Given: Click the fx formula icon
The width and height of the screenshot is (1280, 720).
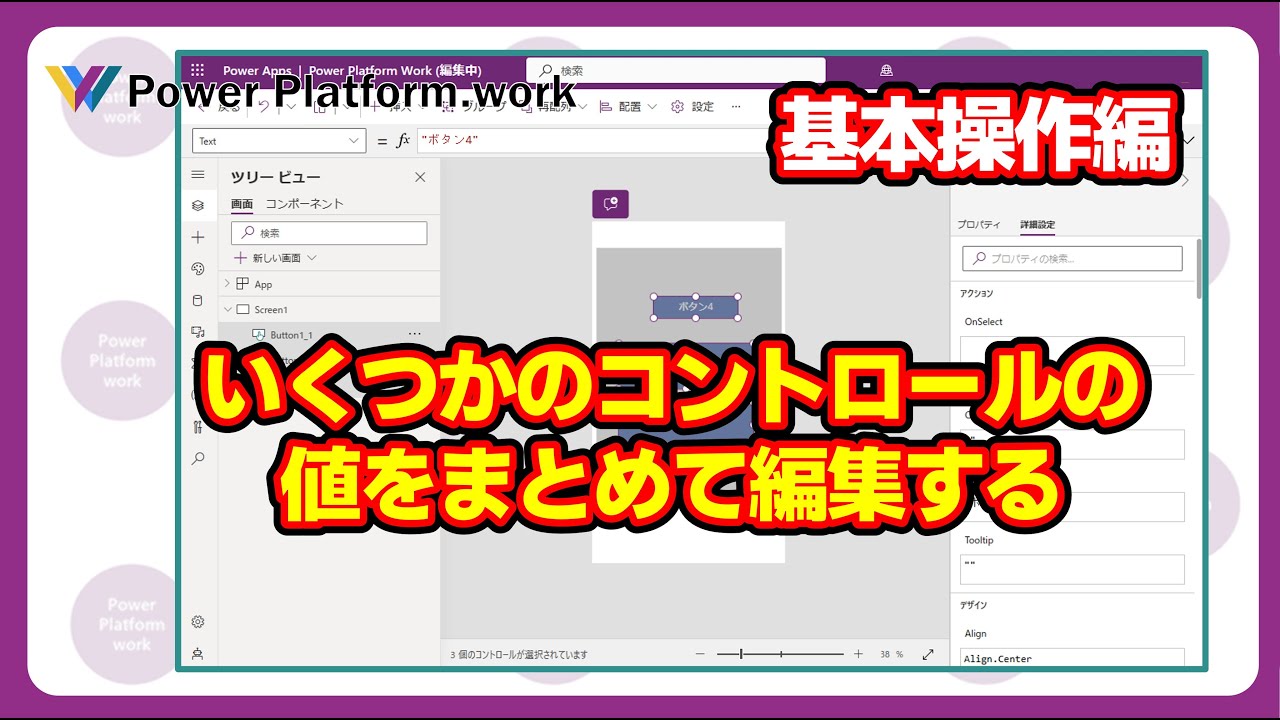Looking at the screenshot, I should [403, 141].
